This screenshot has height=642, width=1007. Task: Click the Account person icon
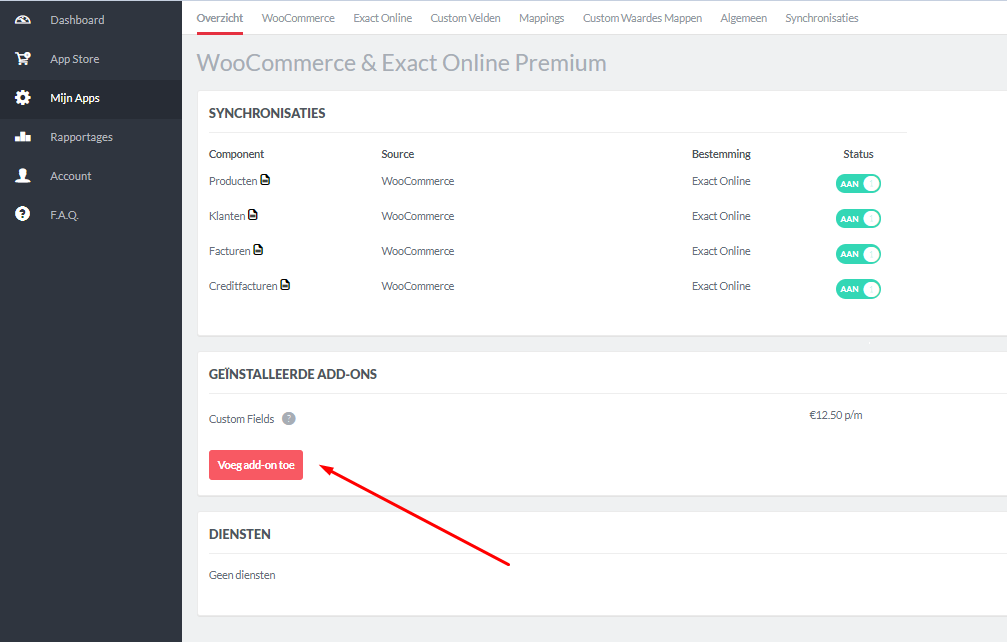[22, 175]
